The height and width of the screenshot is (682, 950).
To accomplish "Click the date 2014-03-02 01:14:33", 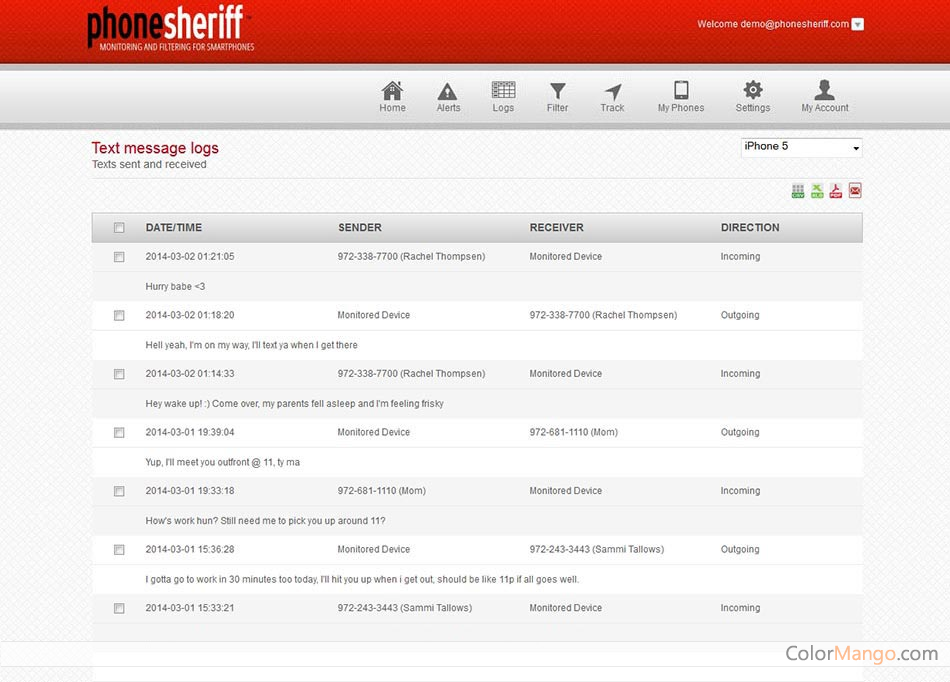I will point(190,374).
